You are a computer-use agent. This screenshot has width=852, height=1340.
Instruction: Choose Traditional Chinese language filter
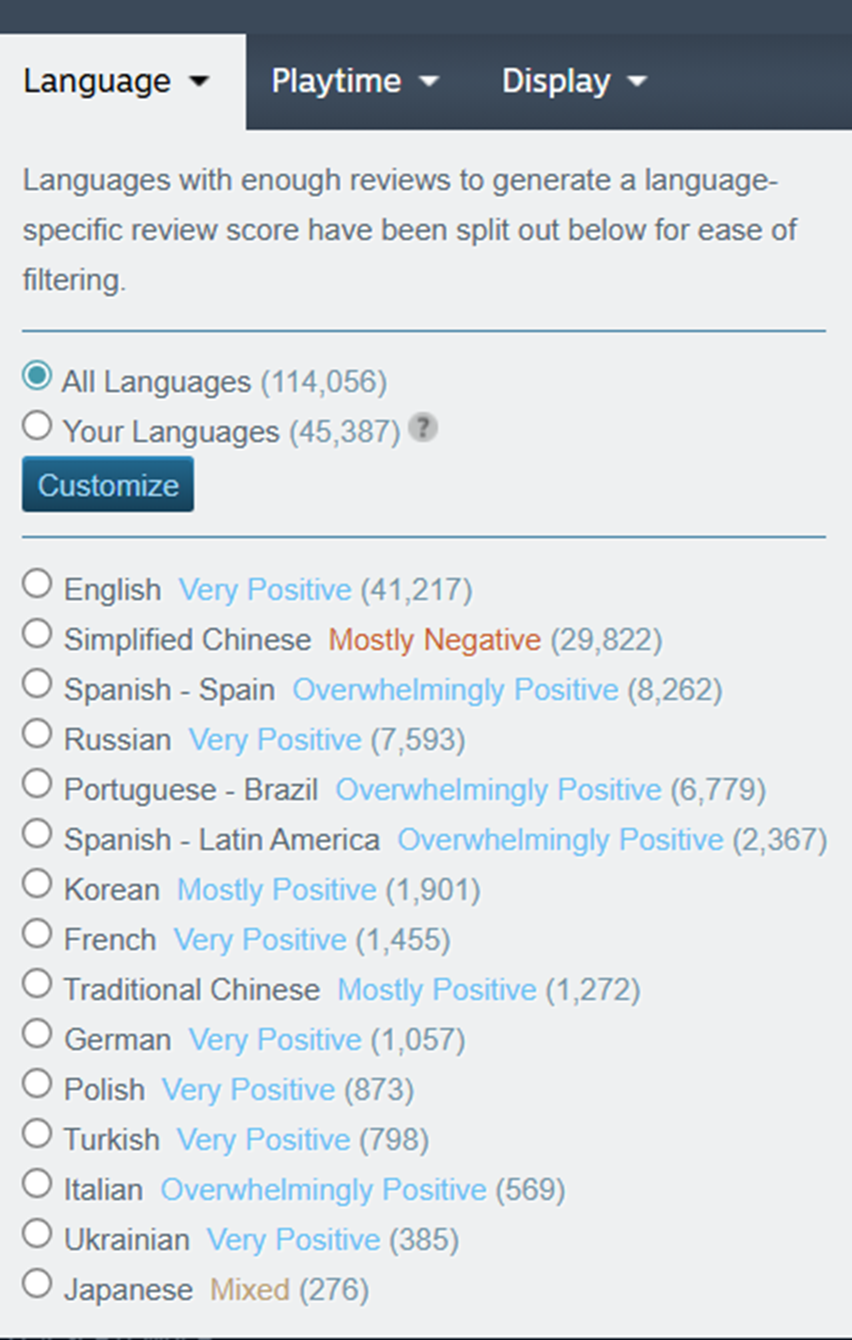tap(37, 984)
